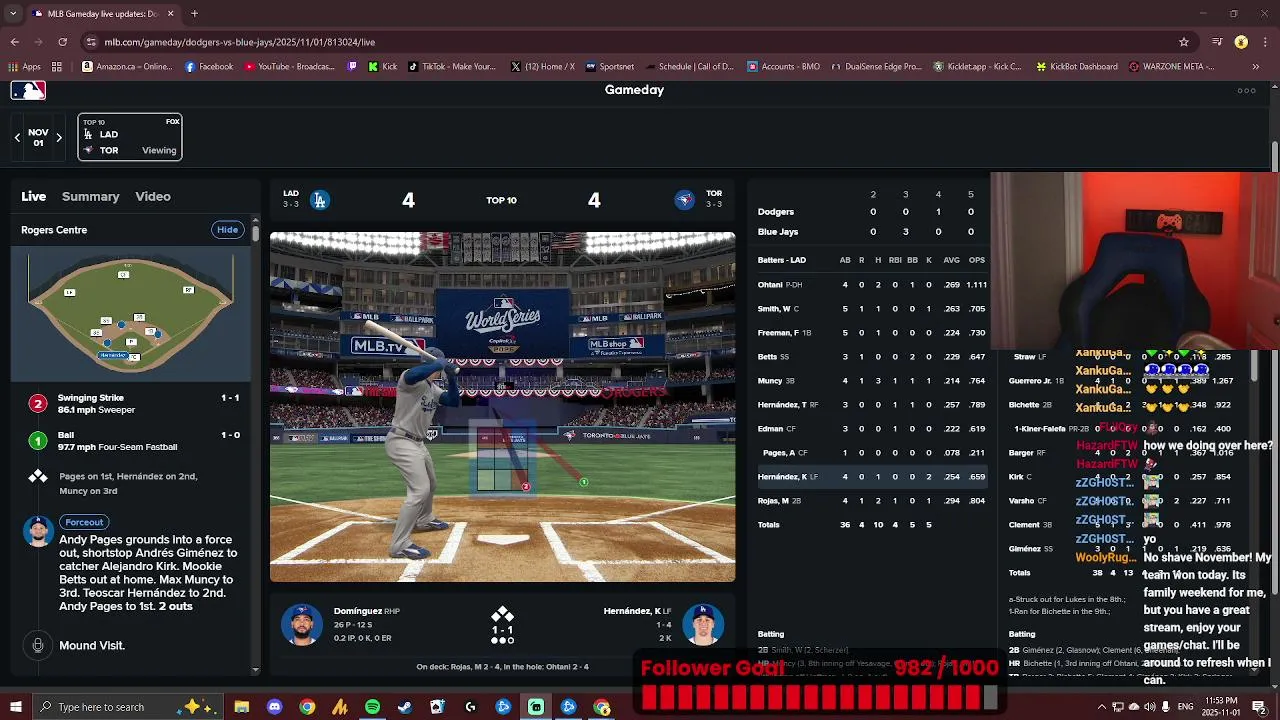Click Hernández, K row in batters table
1280x720 pixels.
point(872,477)
